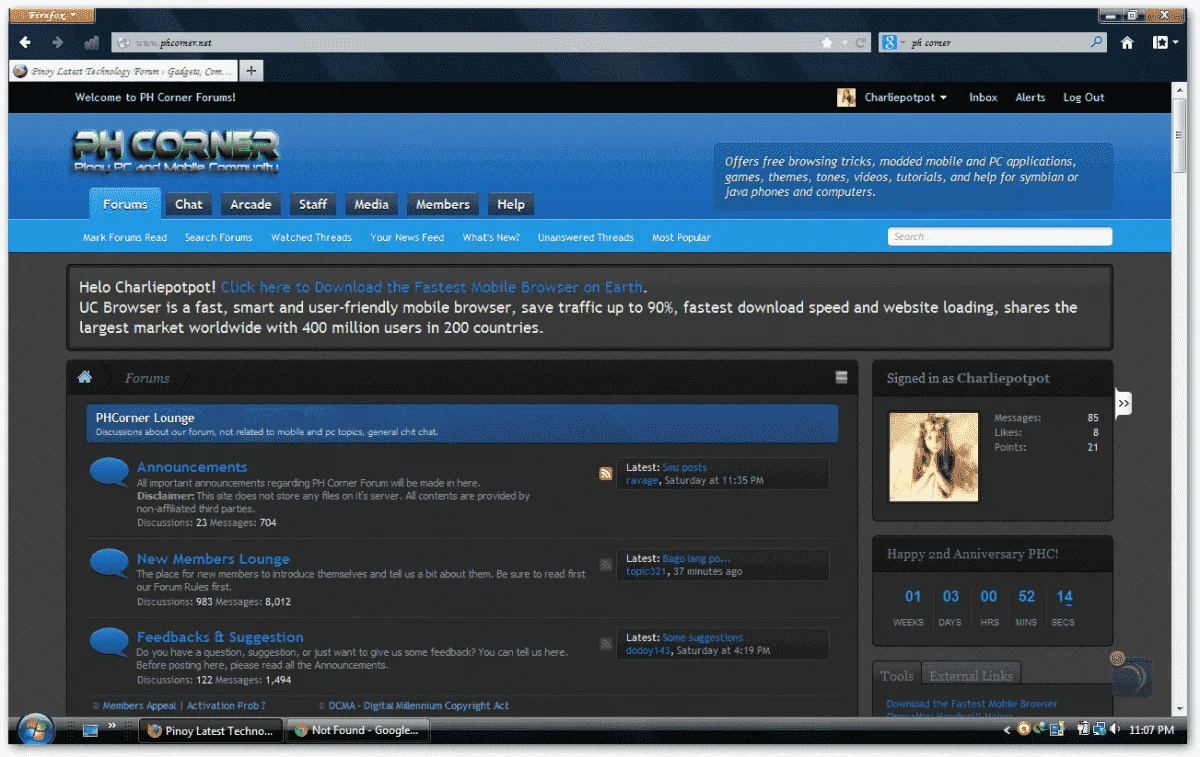Open the PHCorner Lounge category

coord(145,418)
